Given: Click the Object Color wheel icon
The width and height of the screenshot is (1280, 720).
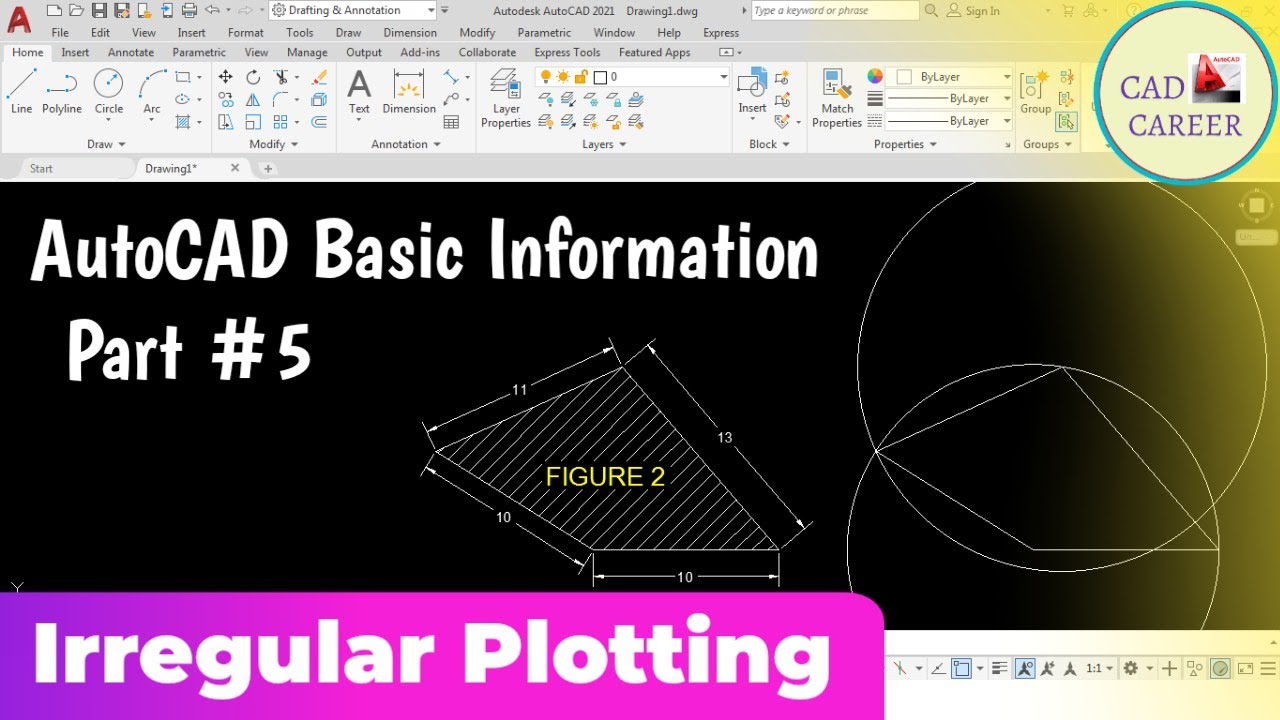Looking at the screenshot, I should point(875,77).
